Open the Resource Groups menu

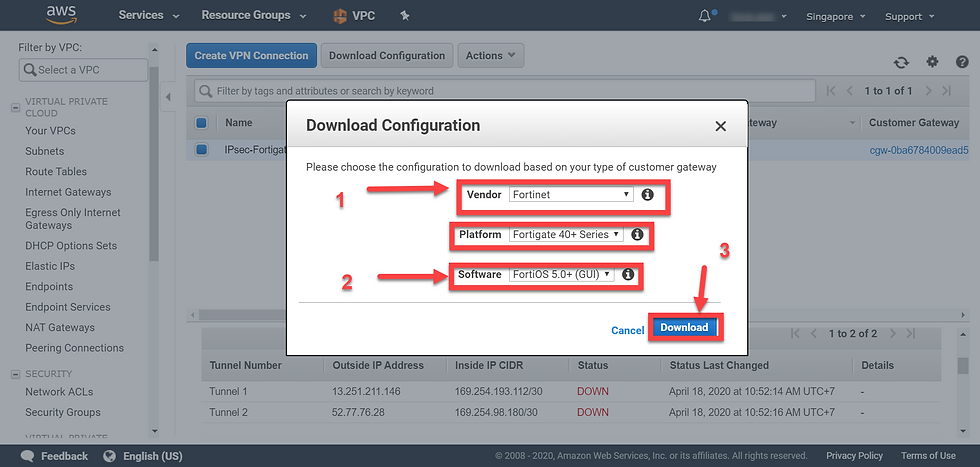tap(254, 15)
